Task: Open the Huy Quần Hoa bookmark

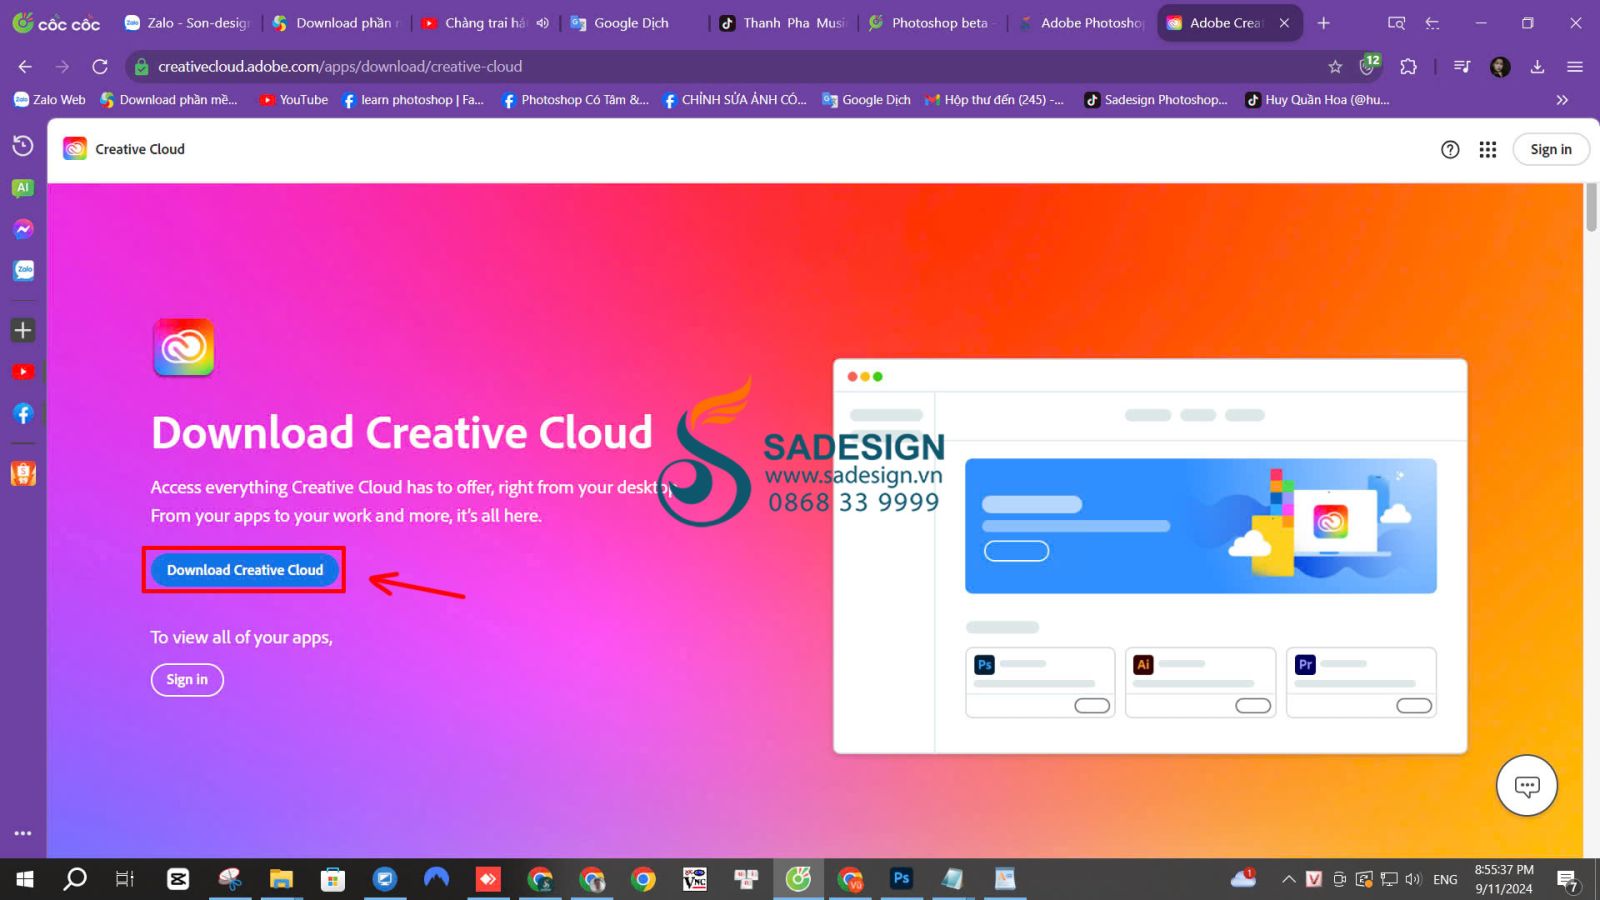Action: point(1317,100)
